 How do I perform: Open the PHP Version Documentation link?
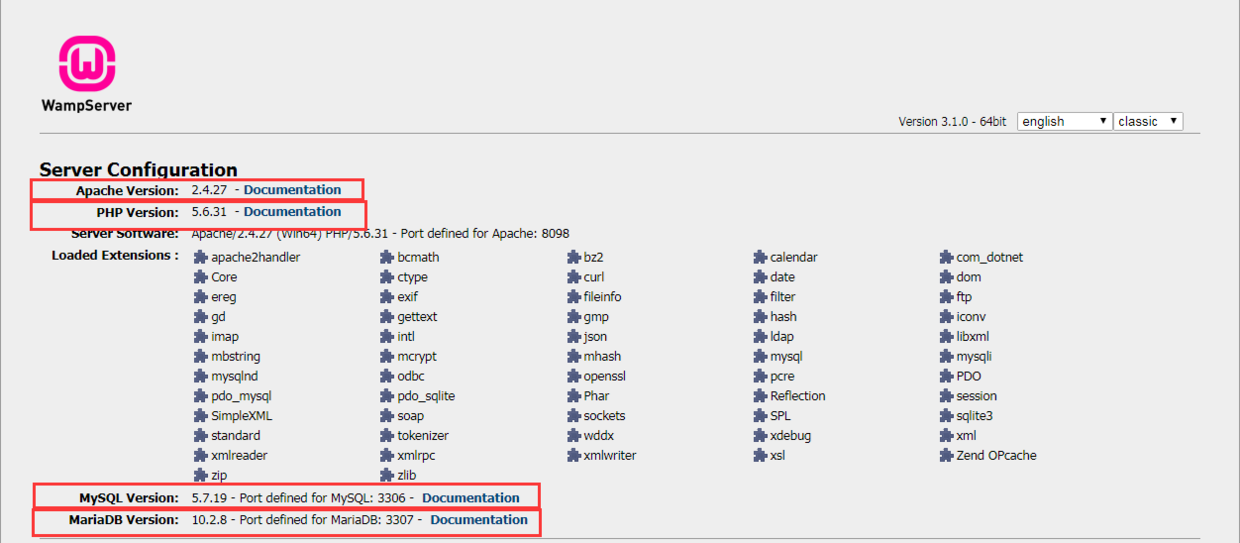click(292, 212)
